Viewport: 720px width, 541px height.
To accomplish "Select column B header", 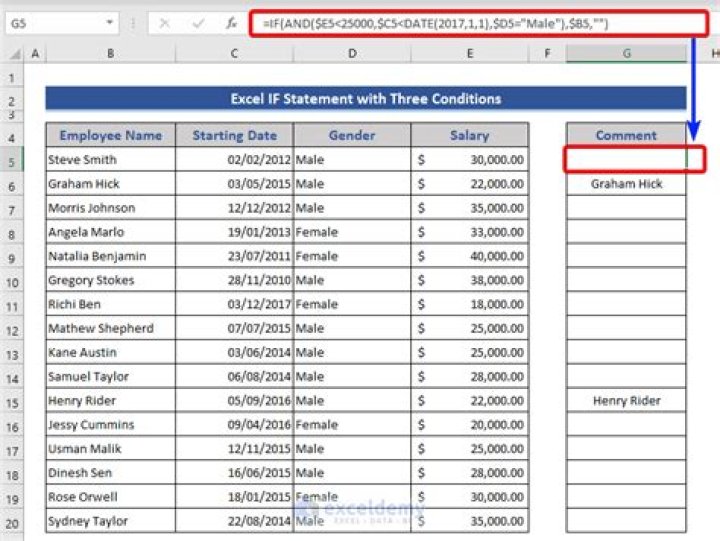I will 111,54.
